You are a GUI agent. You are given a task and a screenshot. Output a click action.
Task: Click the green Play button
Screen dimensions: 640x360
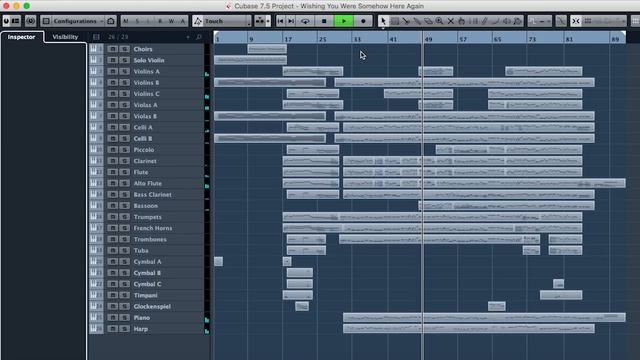[x=344, y=21]
